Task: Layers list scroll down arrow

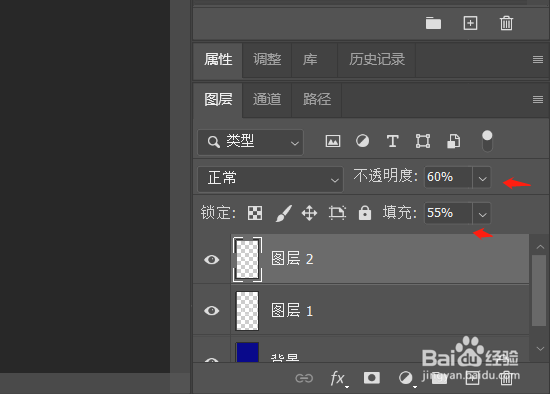Action: 540,349
